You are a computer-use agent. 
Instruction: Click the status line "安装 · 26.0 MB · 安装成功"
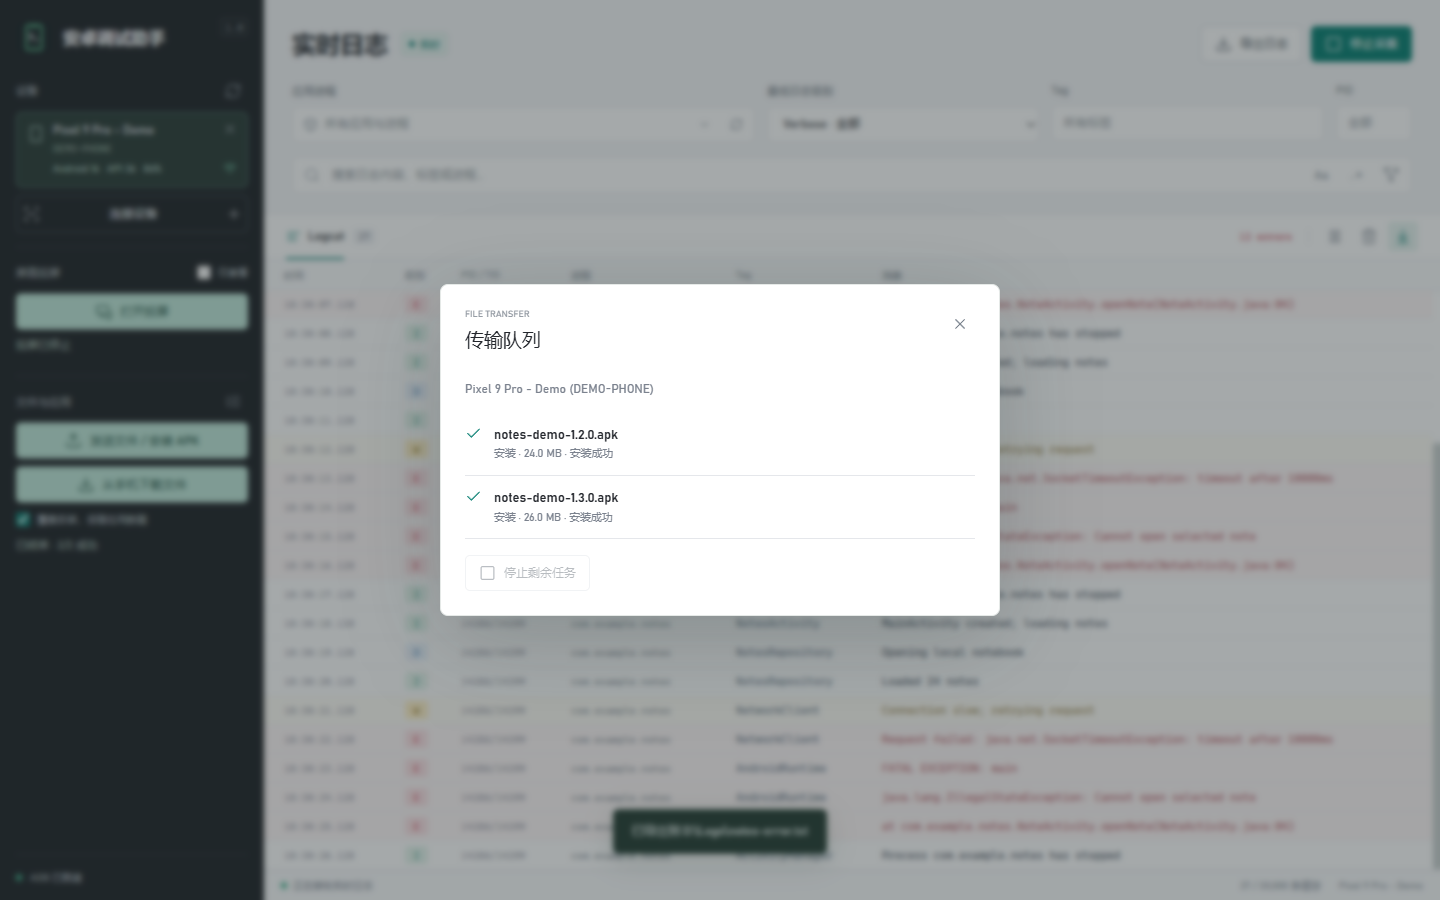(x=553, y=518)
